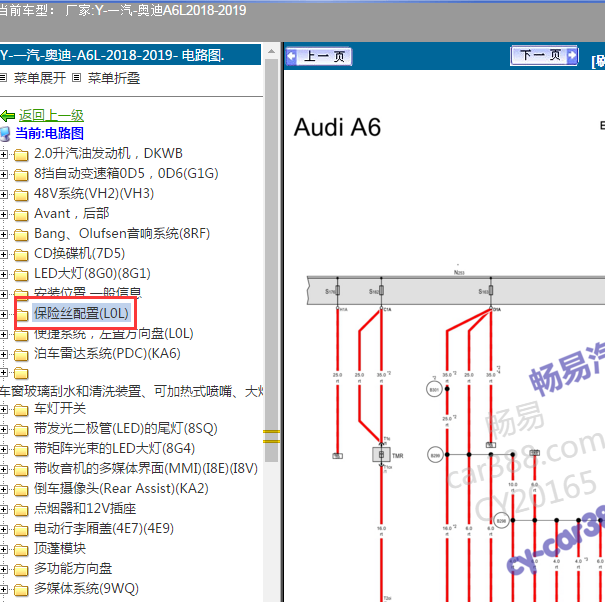Open folder icon of 带收音机的多媒体界面
The width and height of the screenshot is (605, 602).
point(21,470)
